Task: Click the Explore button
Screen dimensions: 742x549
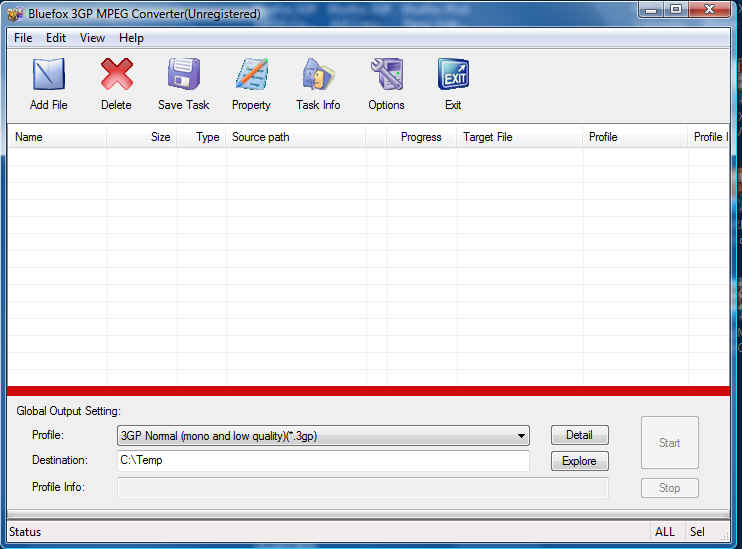Action: 579,461
